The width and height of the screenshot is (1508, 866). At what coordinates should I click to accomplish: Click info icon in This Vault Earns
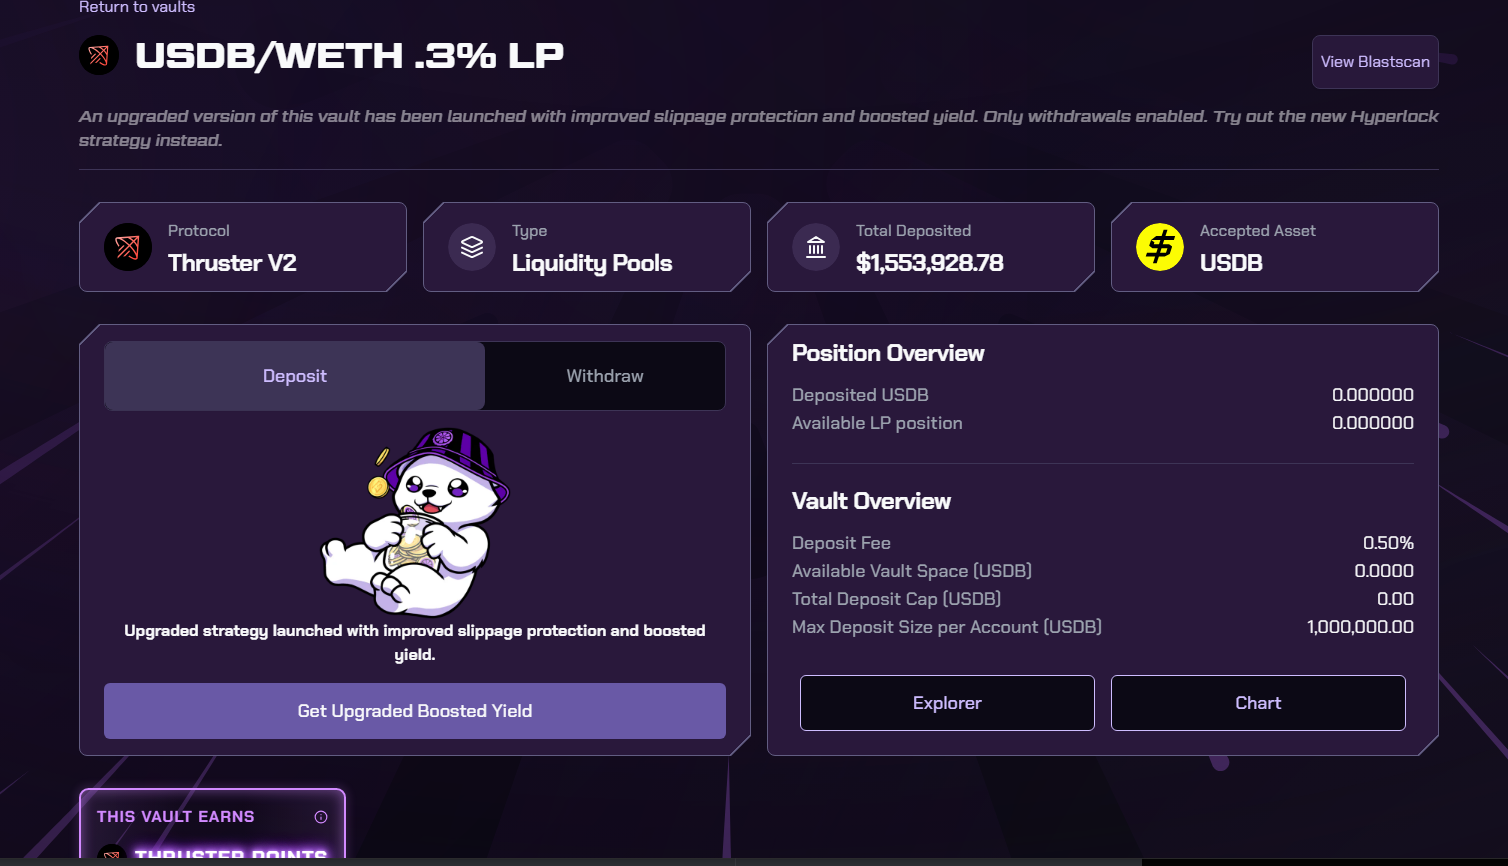(321, 817)
